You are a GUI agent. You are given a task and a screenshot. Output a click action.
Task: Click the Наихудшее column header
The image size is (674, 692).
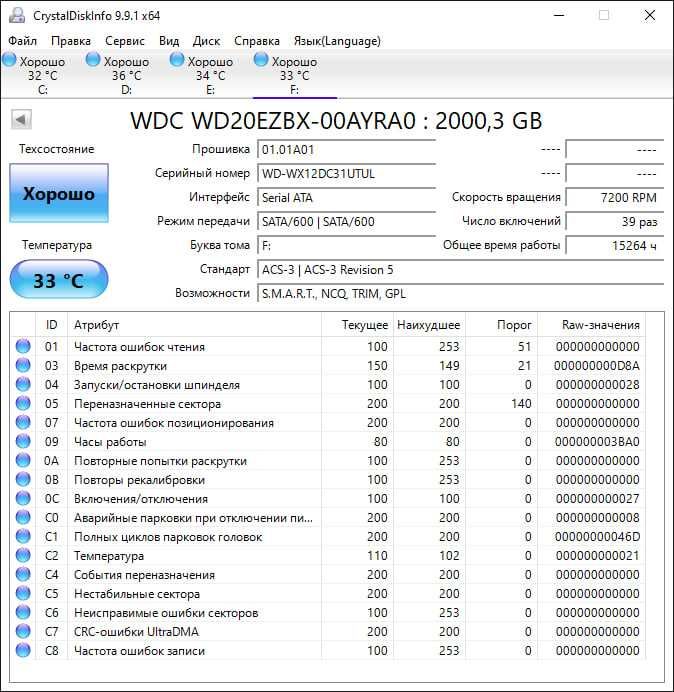(429, 325)
